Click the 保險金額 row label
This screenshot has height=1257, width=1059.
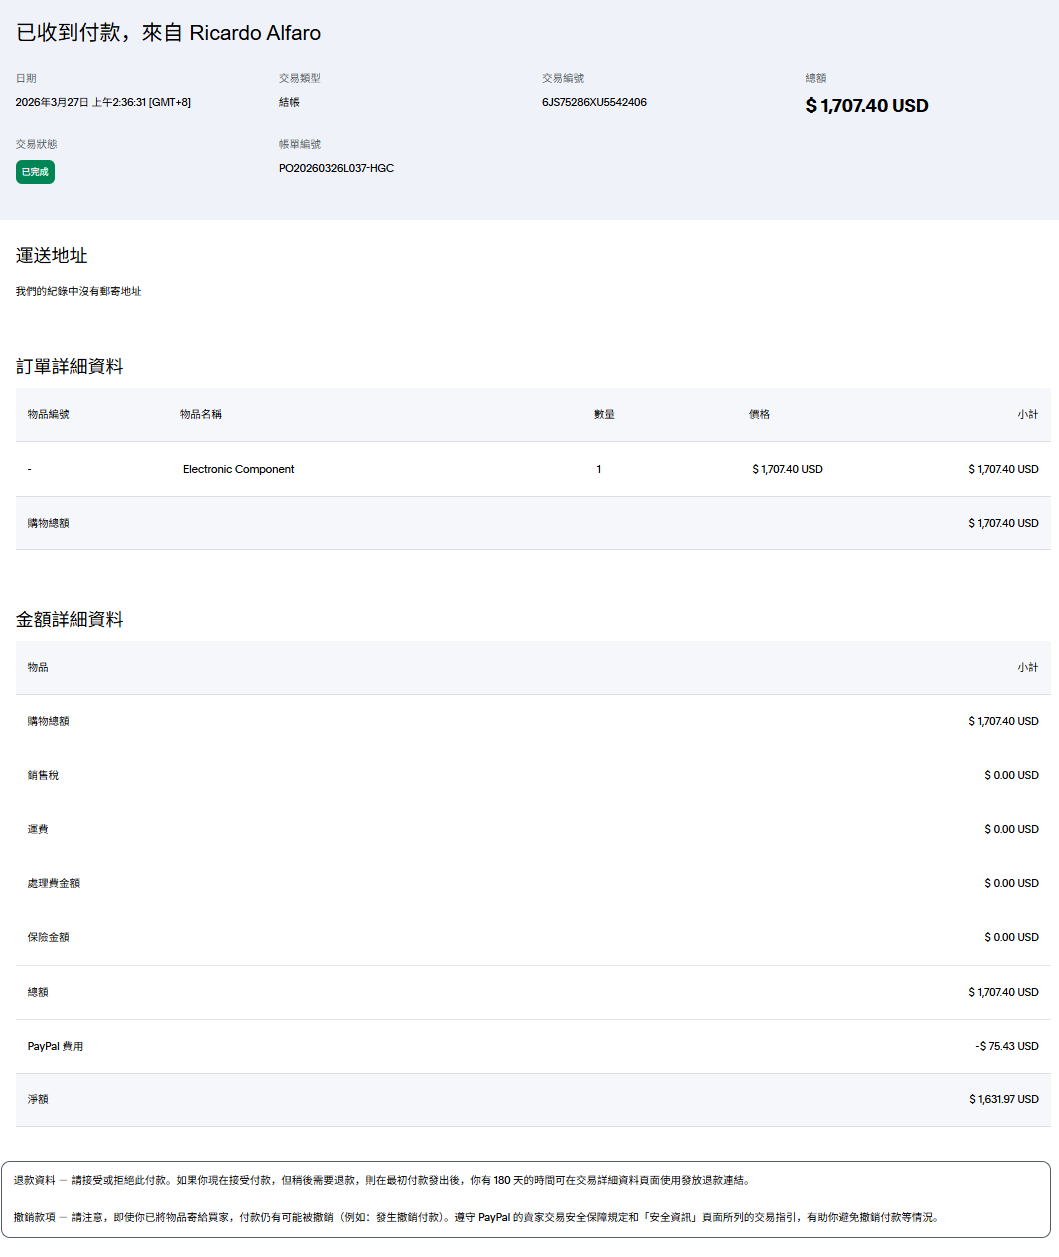tap(49, 937)
